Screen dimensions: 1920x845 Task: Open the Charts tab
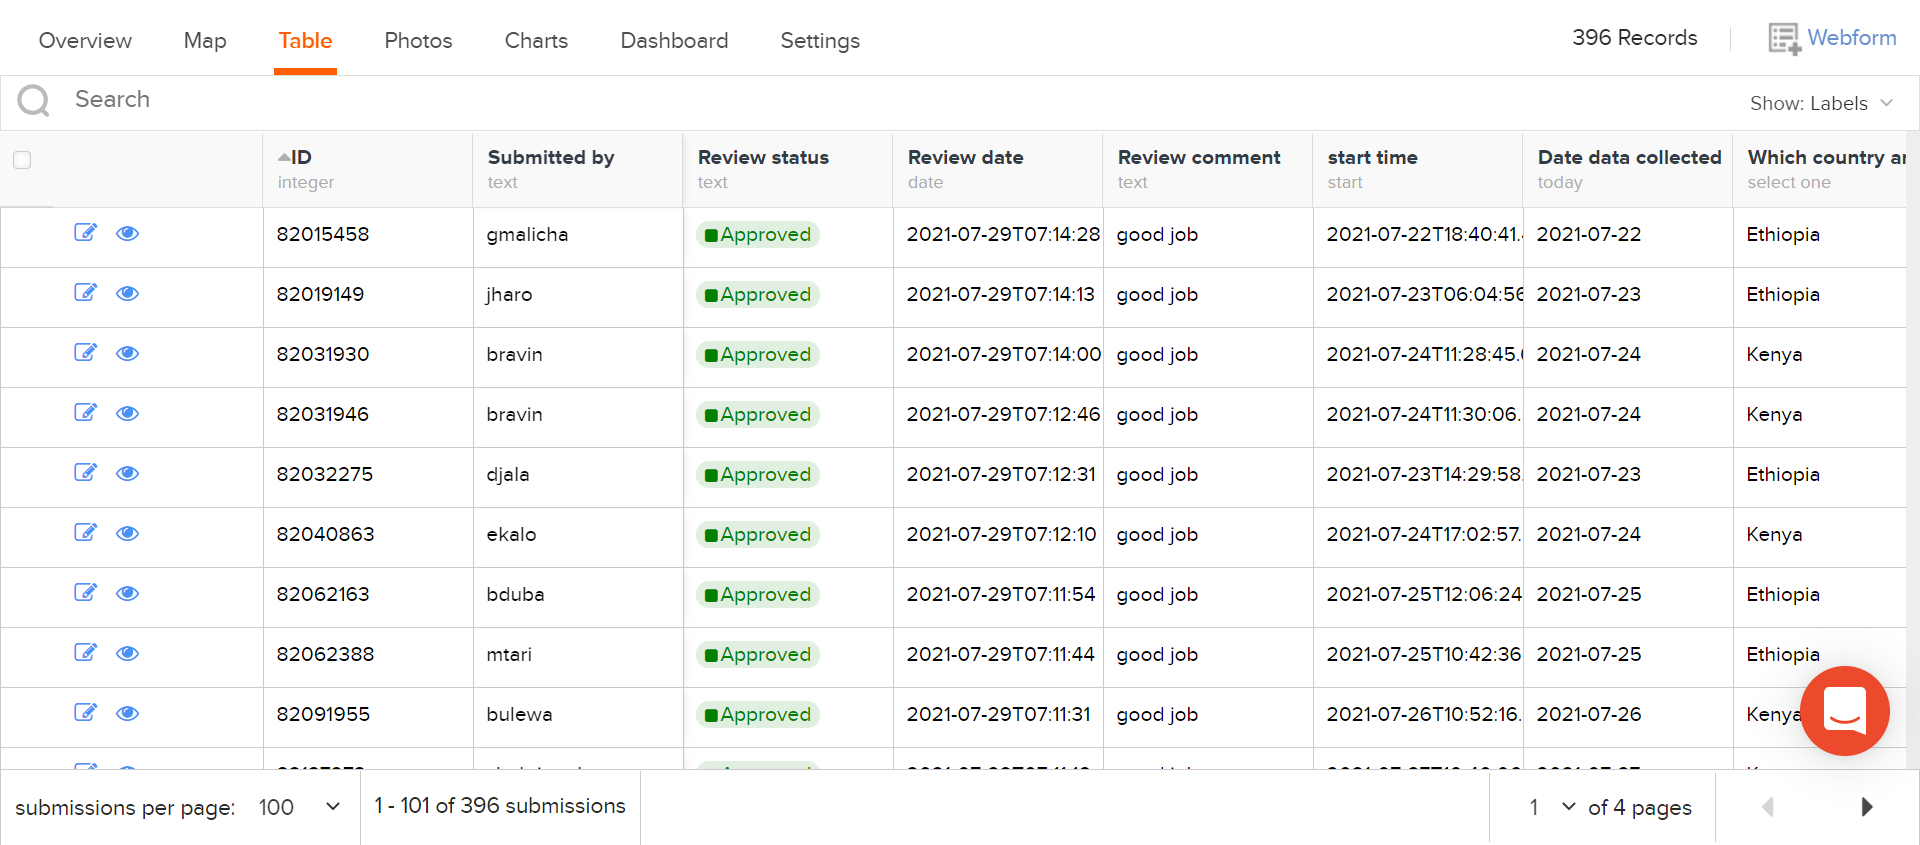coord(536,41)
